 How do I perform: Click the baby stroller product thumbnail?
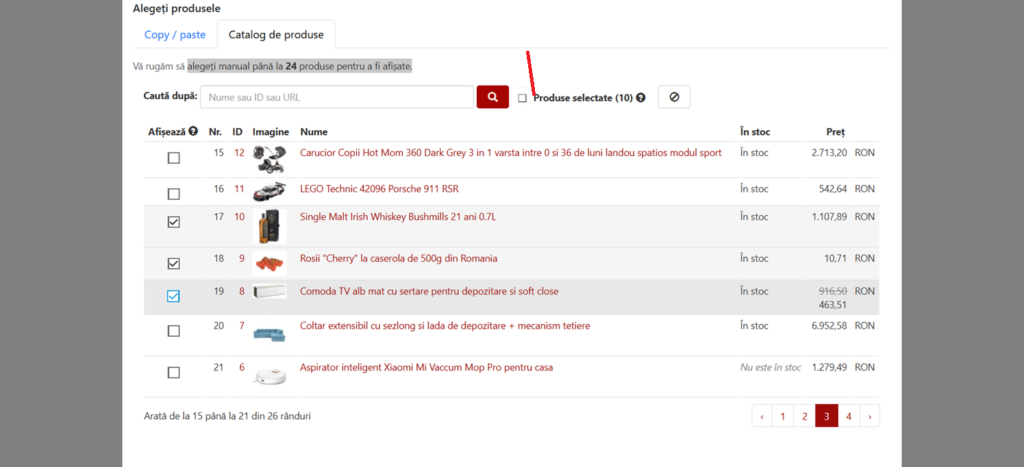[x=269, y=156]
